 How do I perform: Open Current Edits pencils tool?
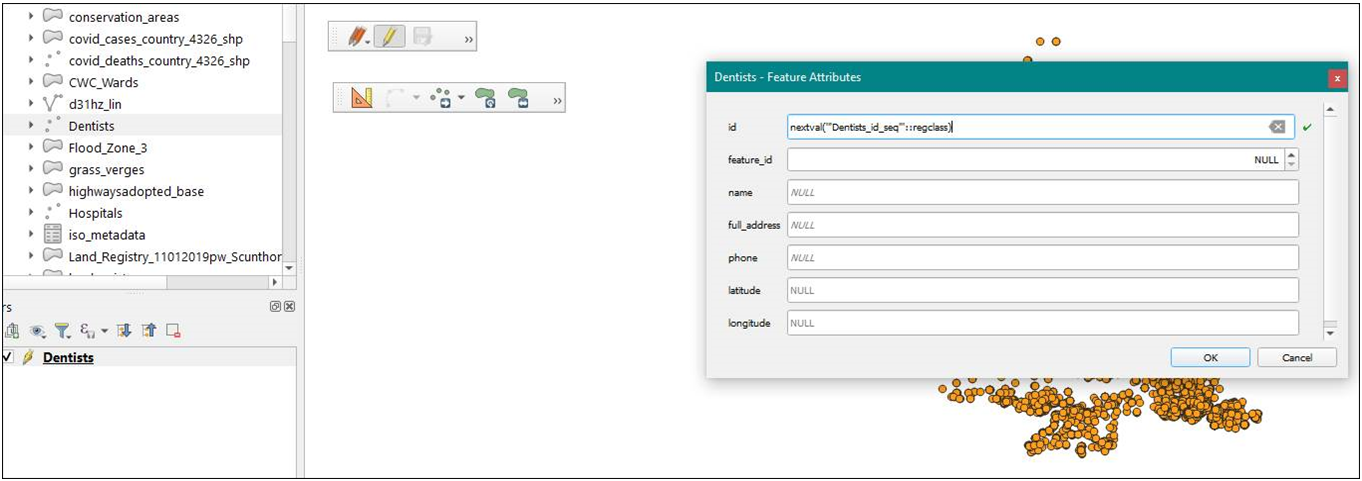(x=357, y=38)
